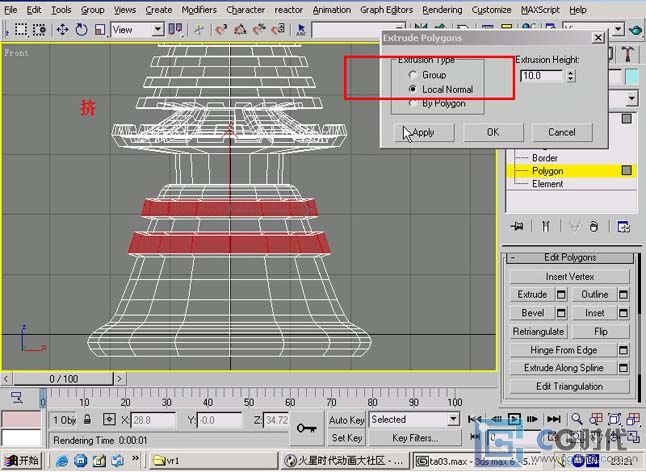
Task: Open the modifier list dropdown arrow
Action: coord(632,98)
